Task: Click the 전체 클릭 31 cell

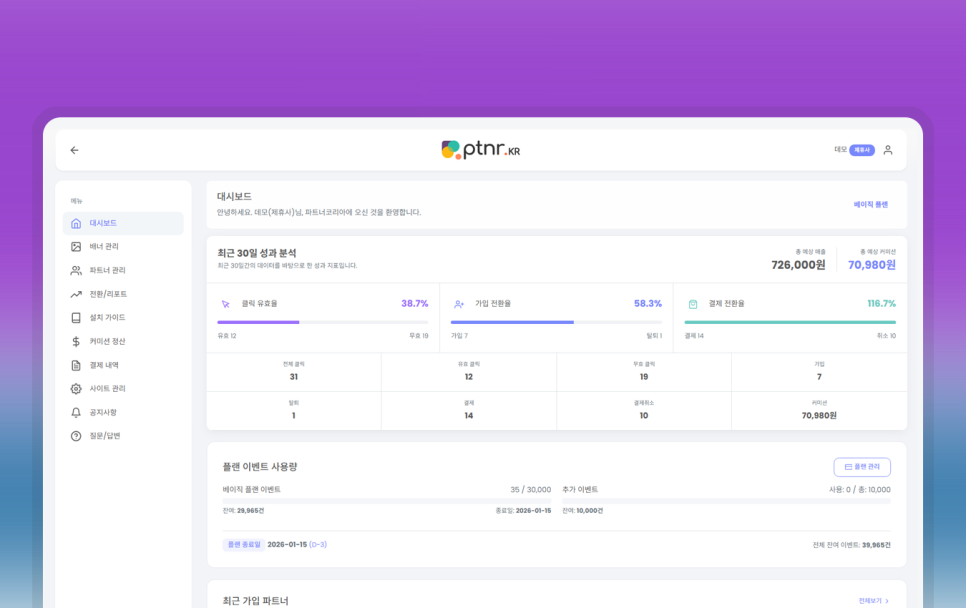Action: [294, 371]
